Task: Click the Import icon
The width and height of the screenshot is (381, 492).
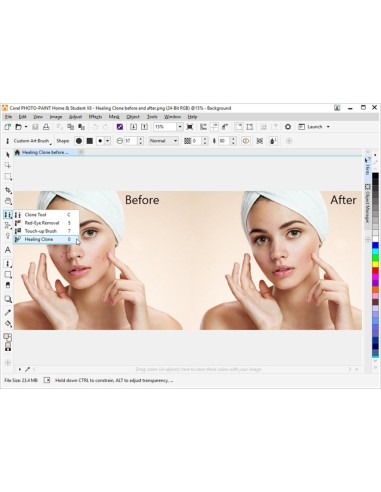Action: click(133, 127)
